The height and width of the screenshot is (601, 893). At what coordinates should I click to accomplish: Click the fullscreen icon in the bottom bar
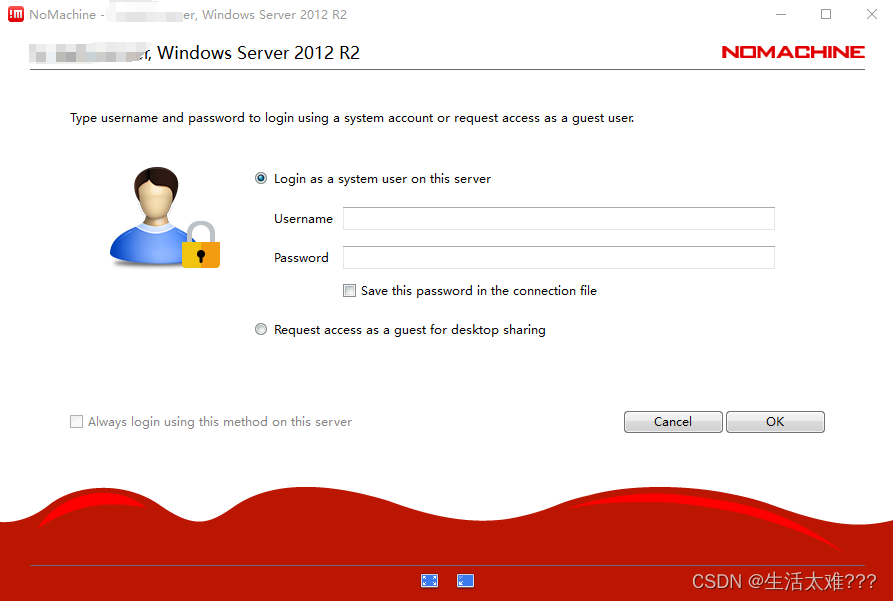tap(429, 580)
